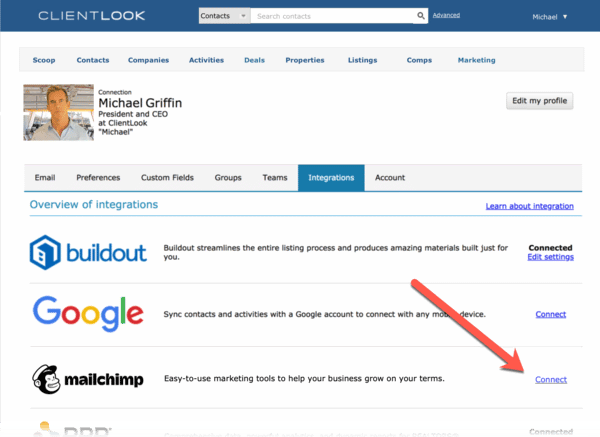Switch to the Account tab
600x437 pixels.
click(390, 178)
